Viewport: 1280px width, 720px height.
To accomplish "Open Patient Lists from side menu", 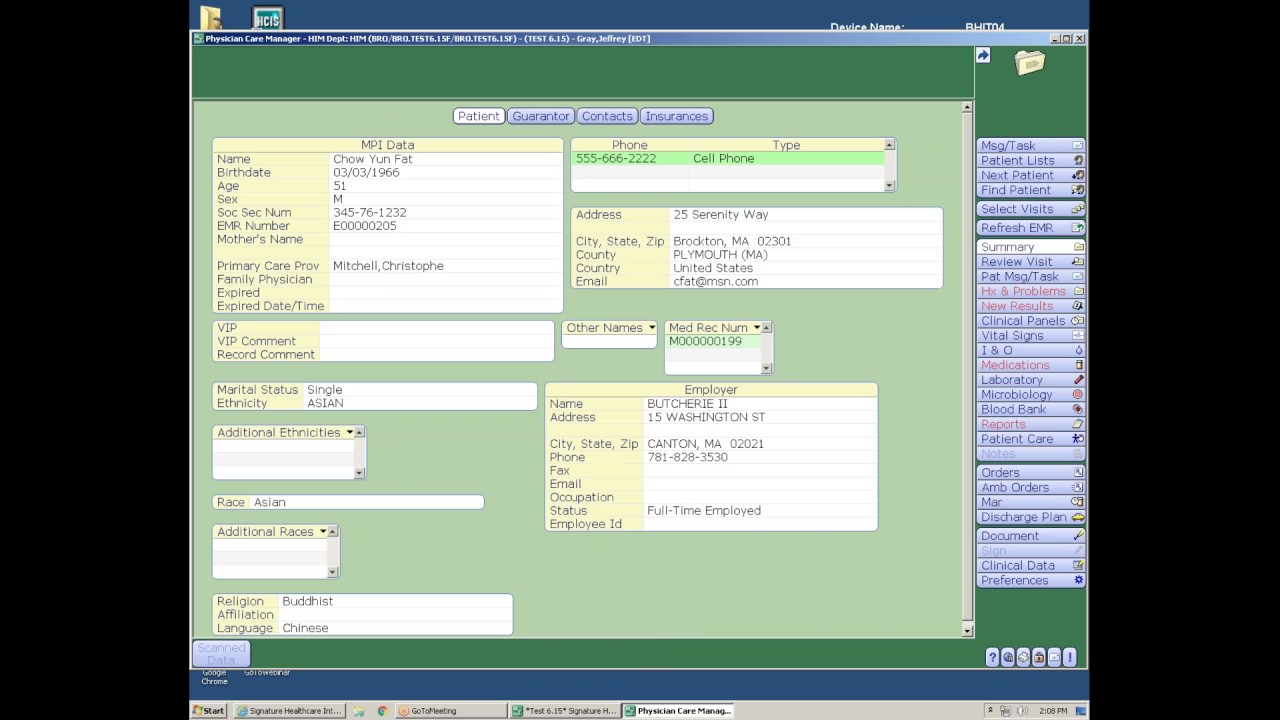I will (x=1031, y=160).
